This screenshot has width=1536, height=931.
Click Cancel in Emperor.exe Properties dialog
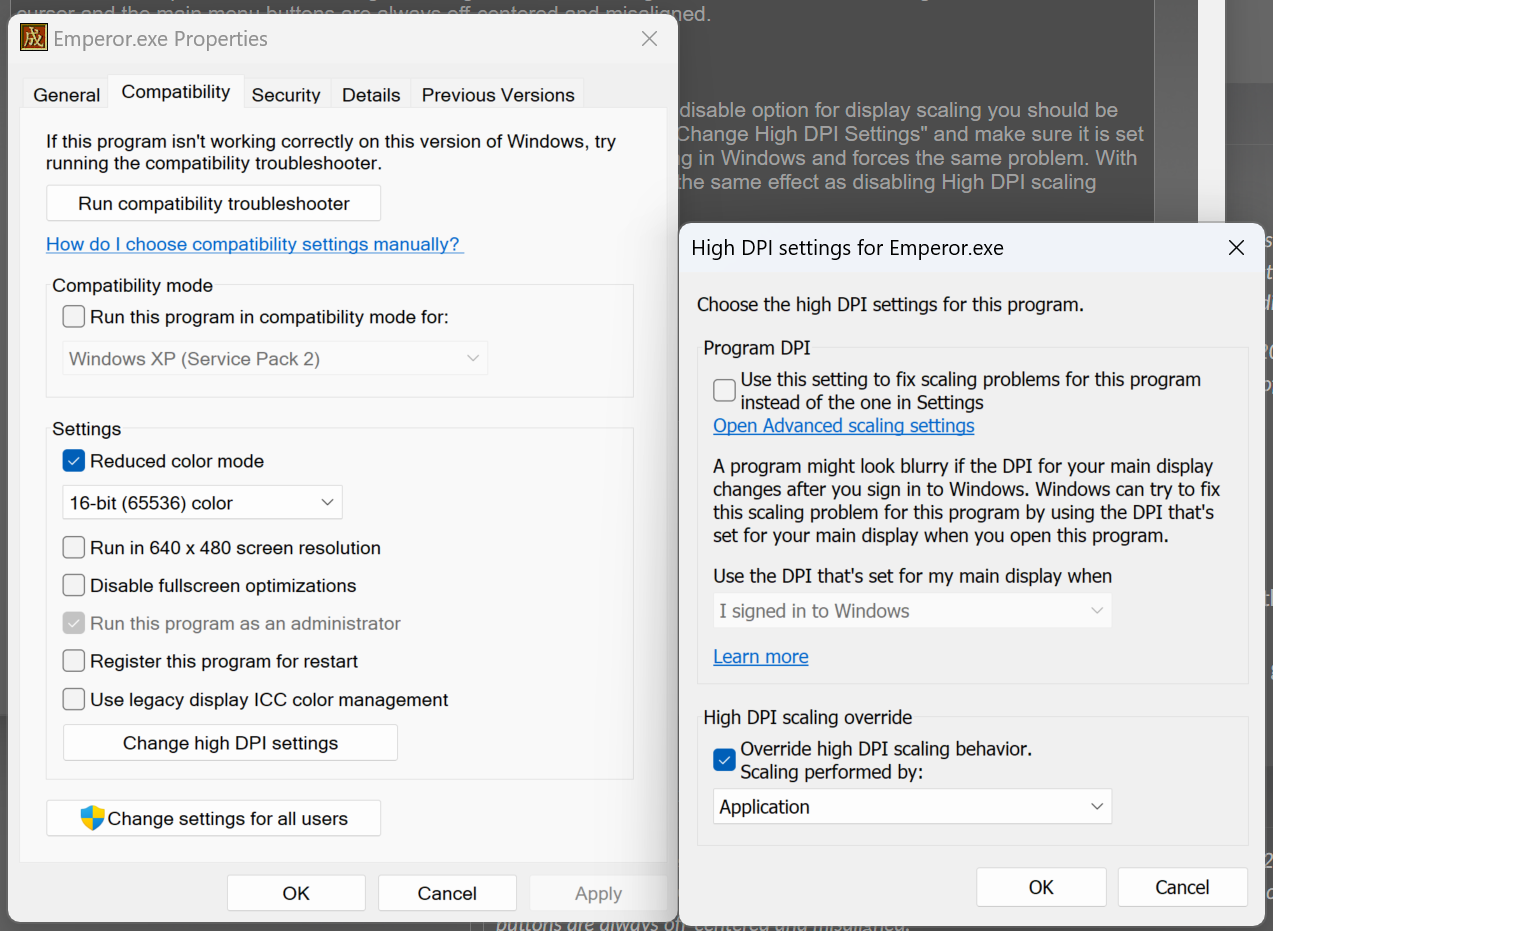[447, 893]
